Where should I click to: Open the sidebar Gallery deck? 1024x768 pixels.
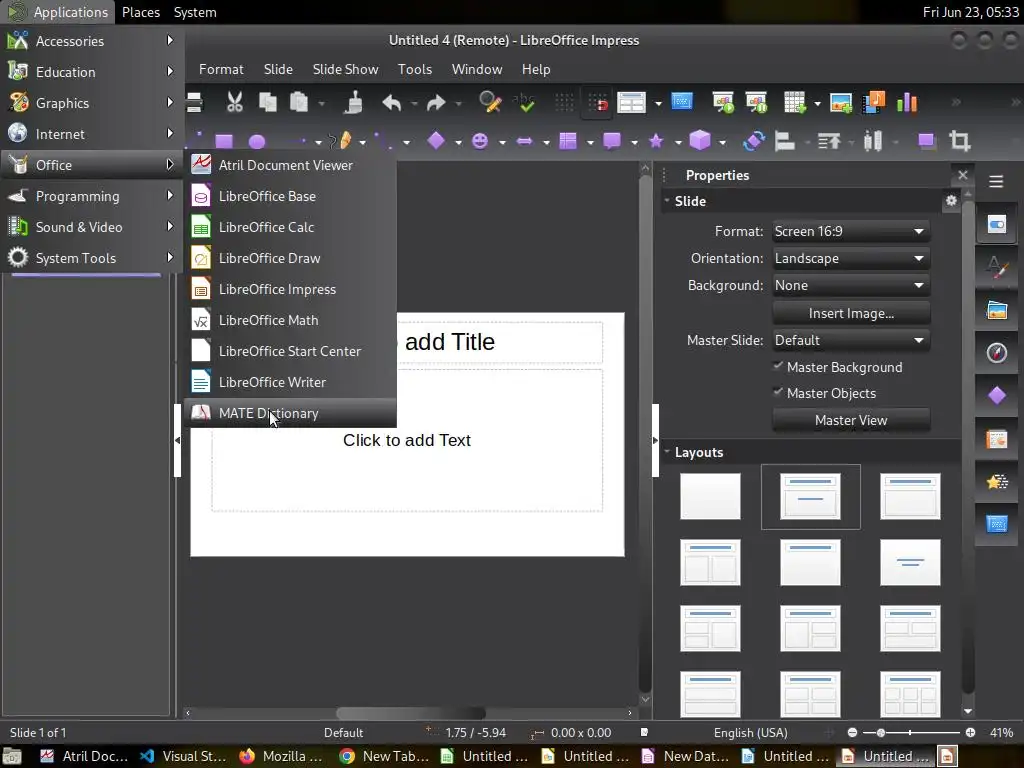[997, 310]
